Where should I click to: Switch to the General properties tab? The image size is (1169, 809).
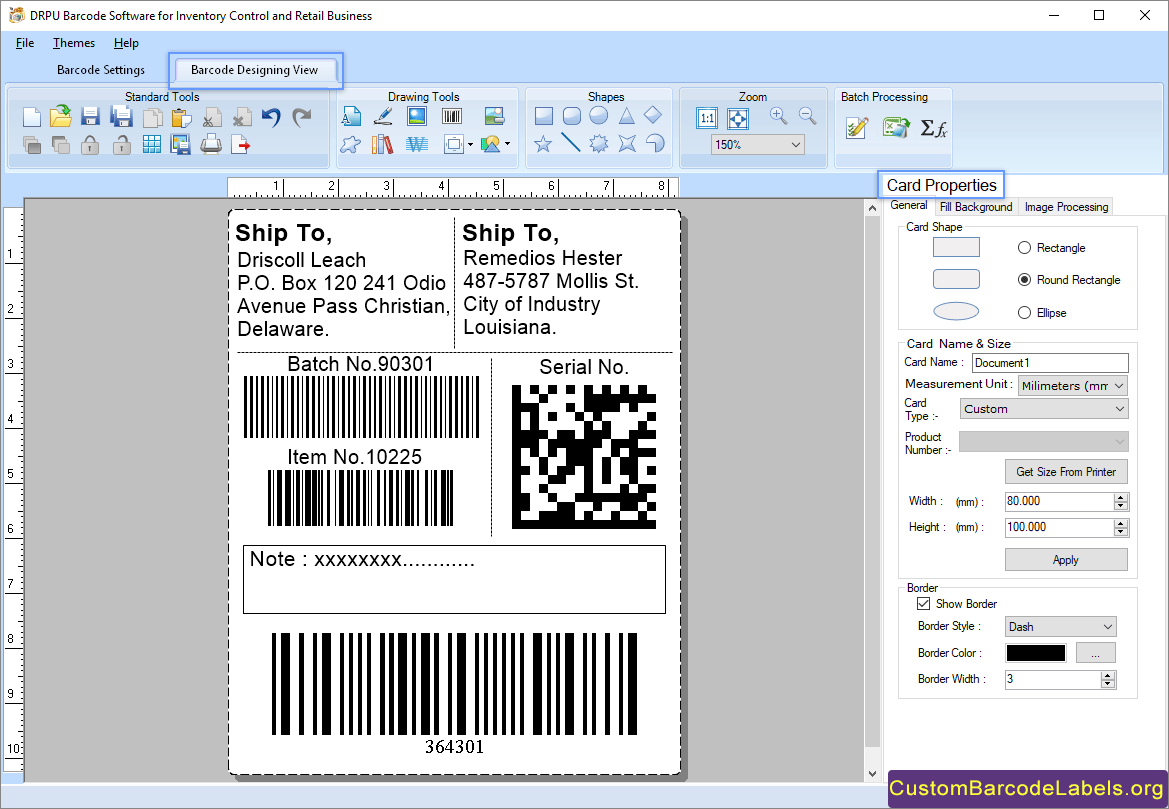[x=909, y=205]
